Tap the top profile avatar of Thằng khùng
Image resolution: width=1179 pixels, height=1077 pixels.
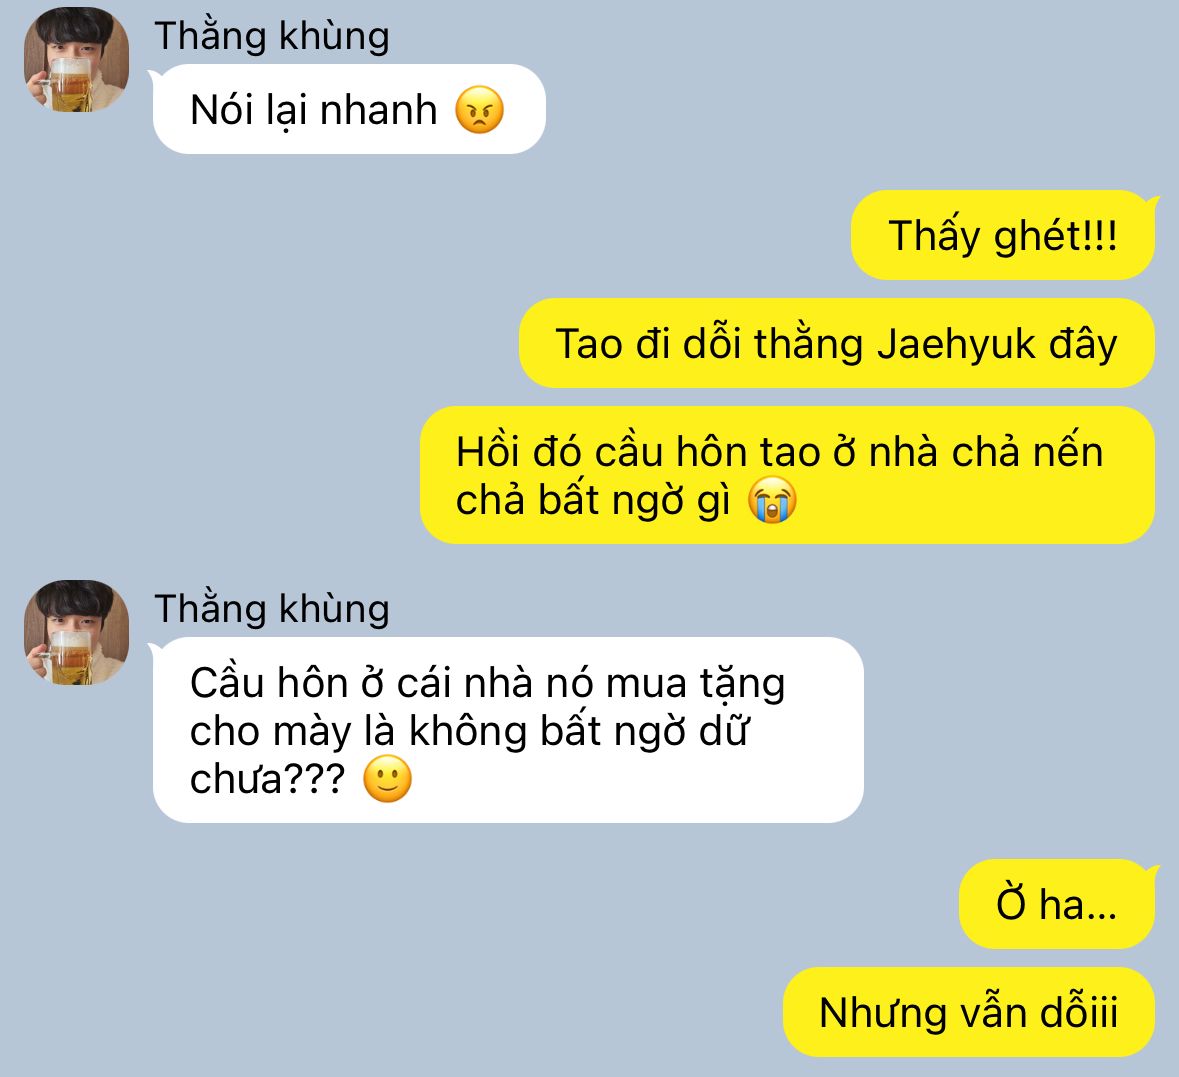(76, 59)
